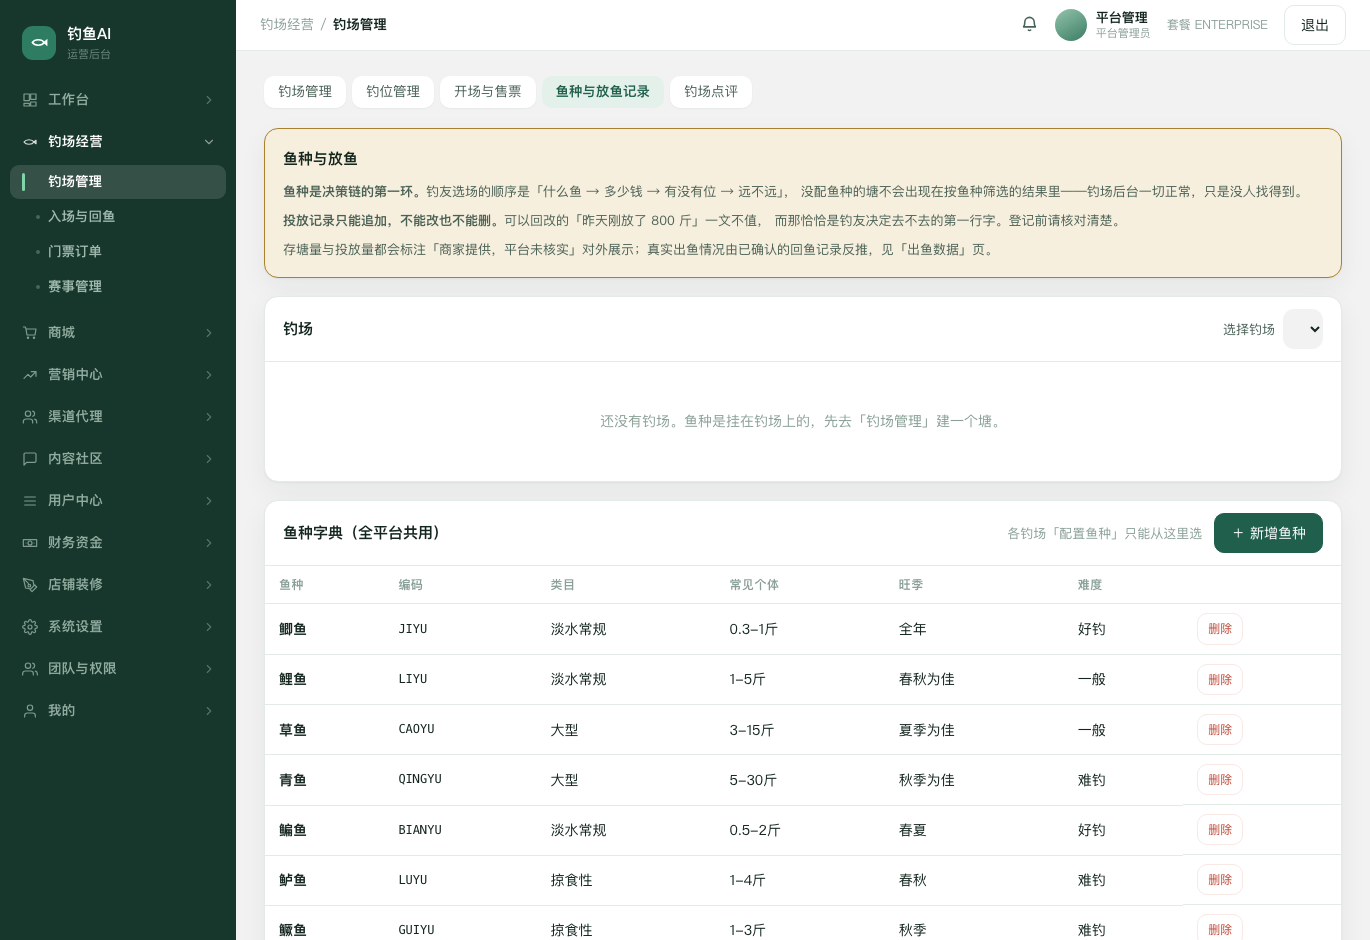Click the 新增鱼种 button

[x=1268, y=533]
